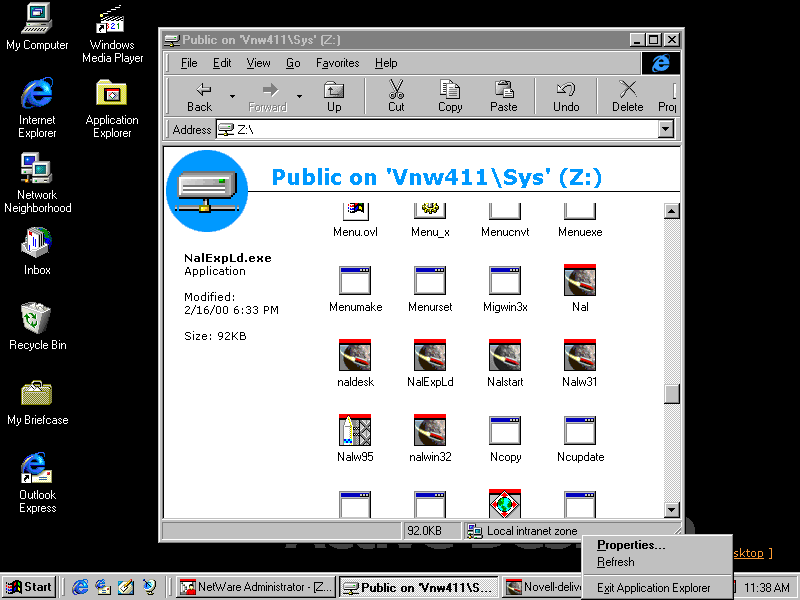800x600 pixels.
Task: Select the Internet Explorer desktop icon
Action: [37, 108]
